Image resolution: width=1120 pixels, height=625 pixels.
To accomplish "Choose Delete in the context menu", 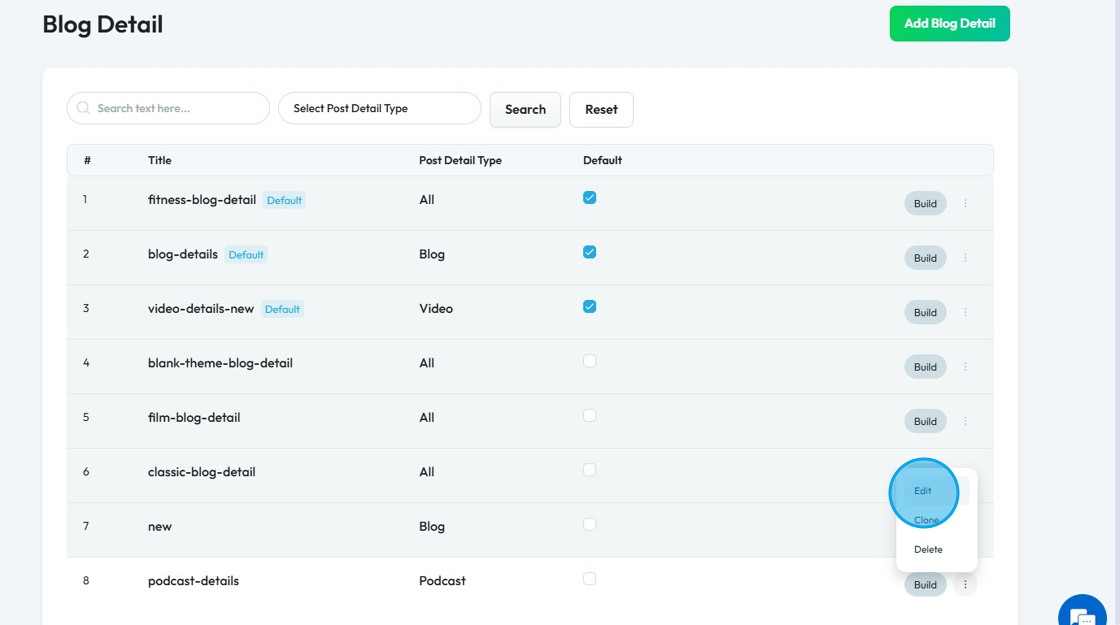I will (x=928, y=549).
